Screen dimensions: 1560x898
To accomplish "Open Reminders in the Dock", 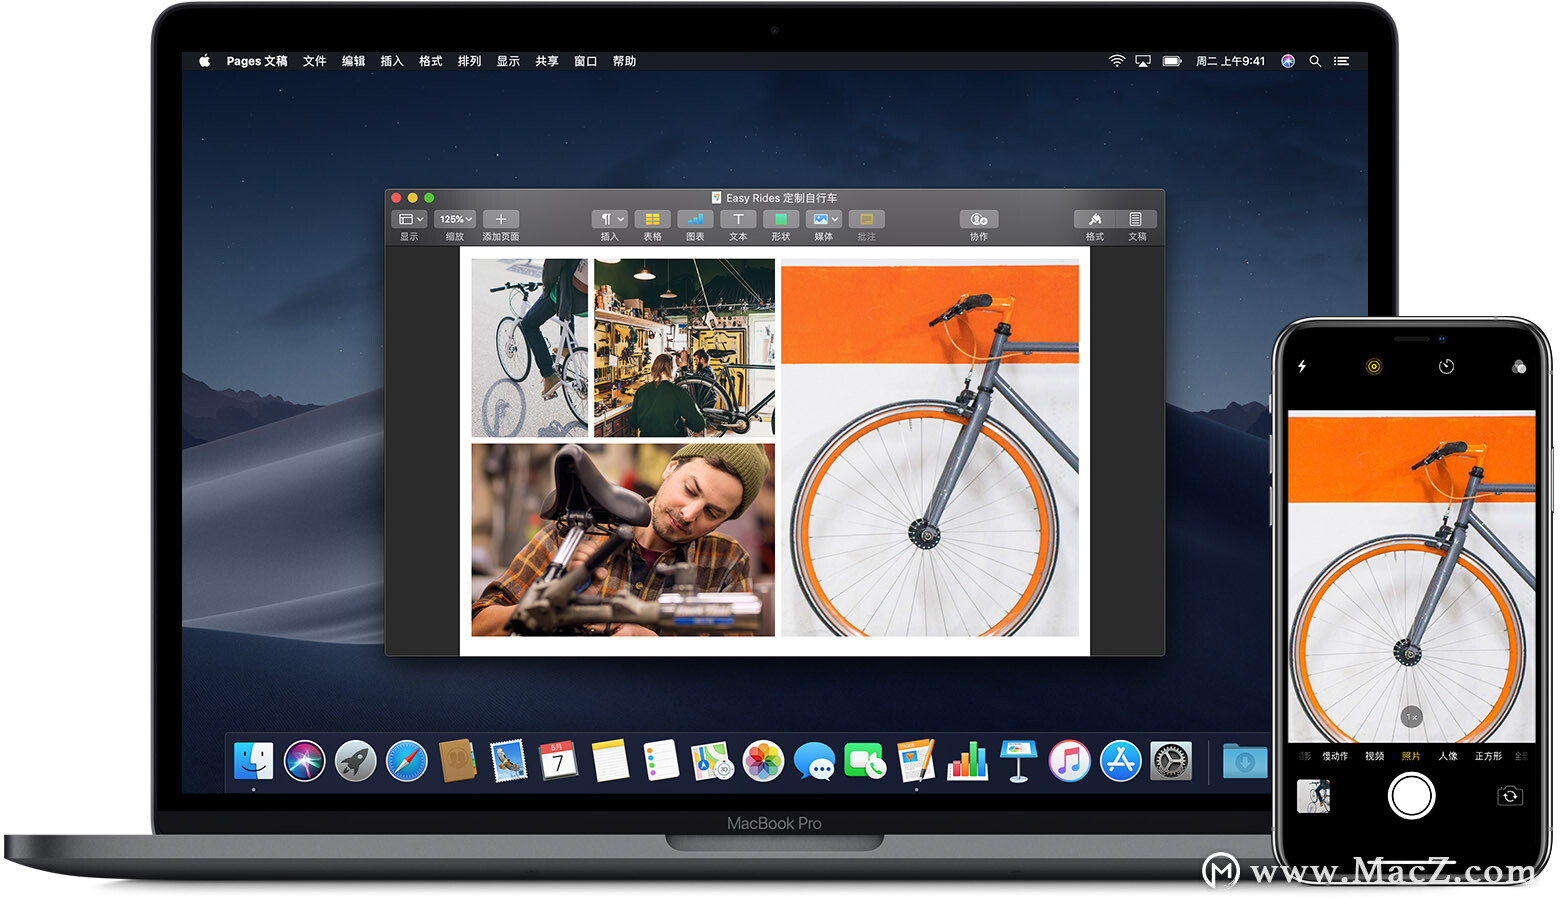I will pos(661,761).
